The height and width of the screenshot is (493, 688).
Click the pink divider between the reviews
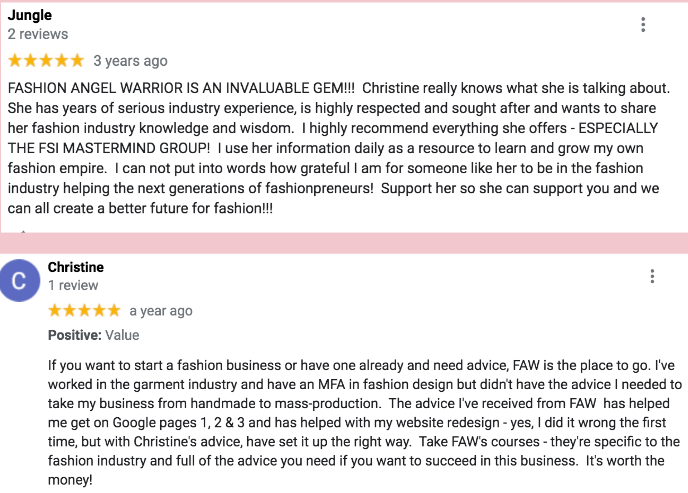point(344,243)
